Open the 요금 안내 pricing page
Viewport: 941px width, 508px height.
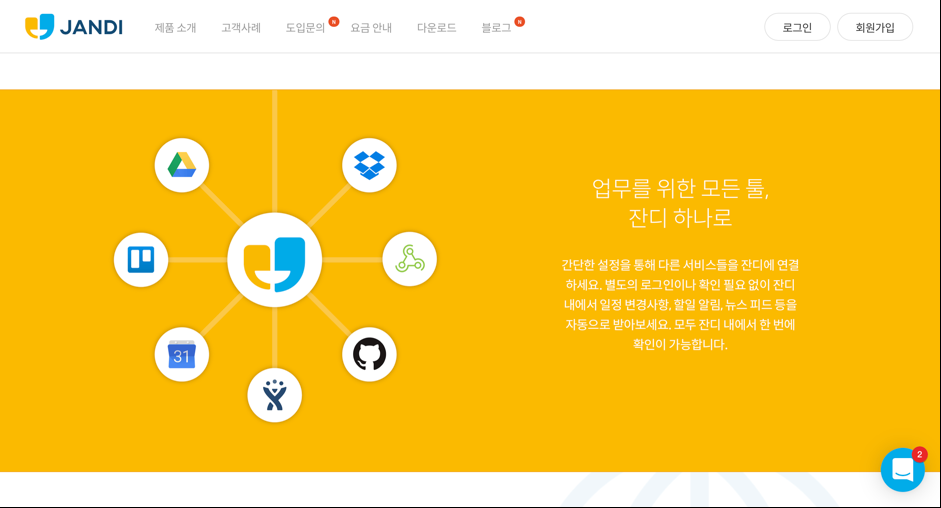click(x=371, y=28)
